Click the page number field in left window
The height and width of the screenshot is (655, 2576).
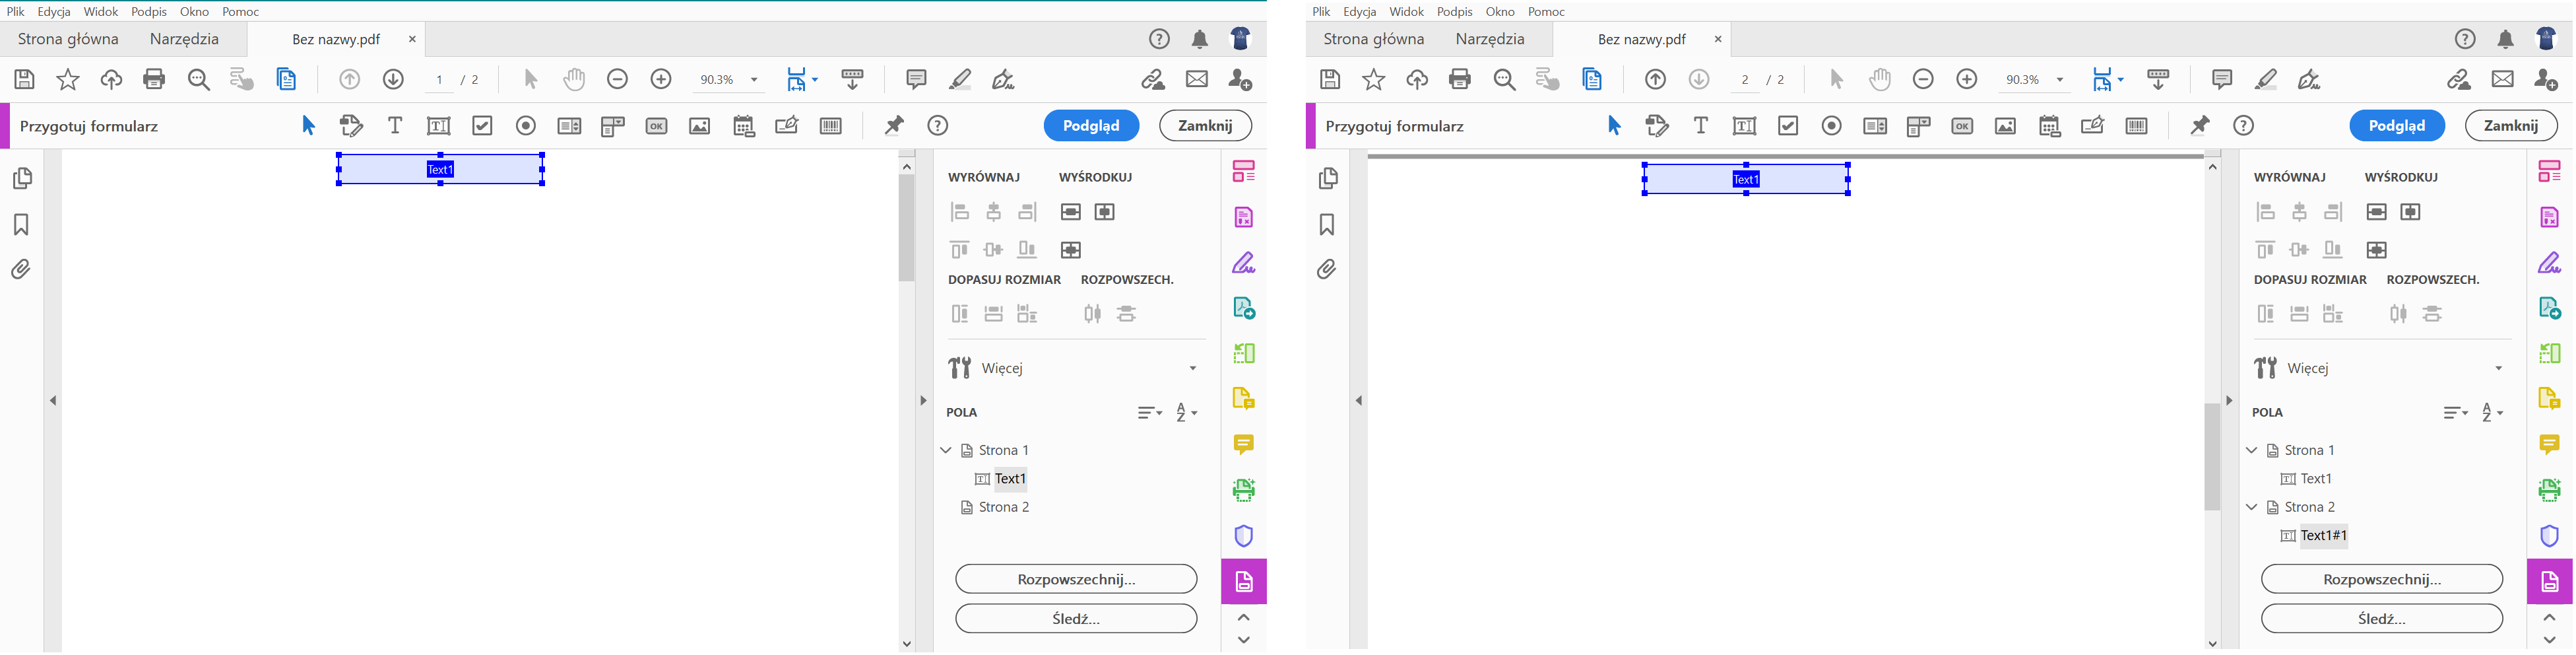pos(440,80)
